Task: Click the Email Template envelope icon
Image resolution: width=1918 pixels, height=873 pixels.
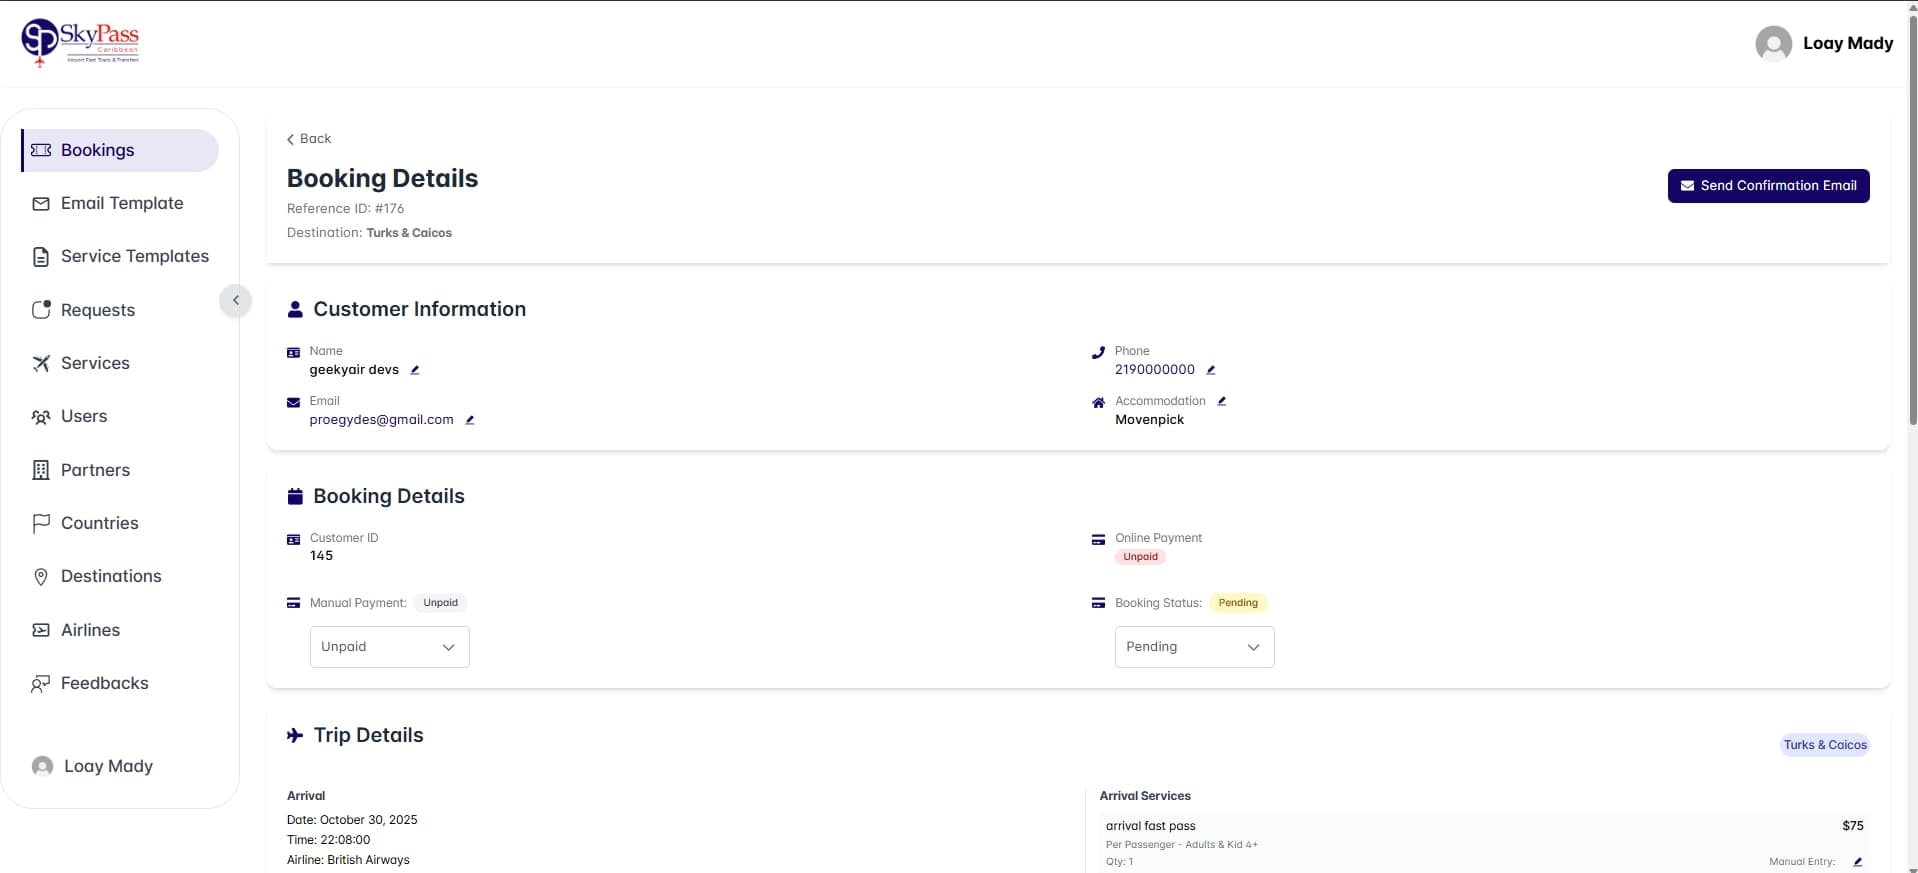Action: 41,204
